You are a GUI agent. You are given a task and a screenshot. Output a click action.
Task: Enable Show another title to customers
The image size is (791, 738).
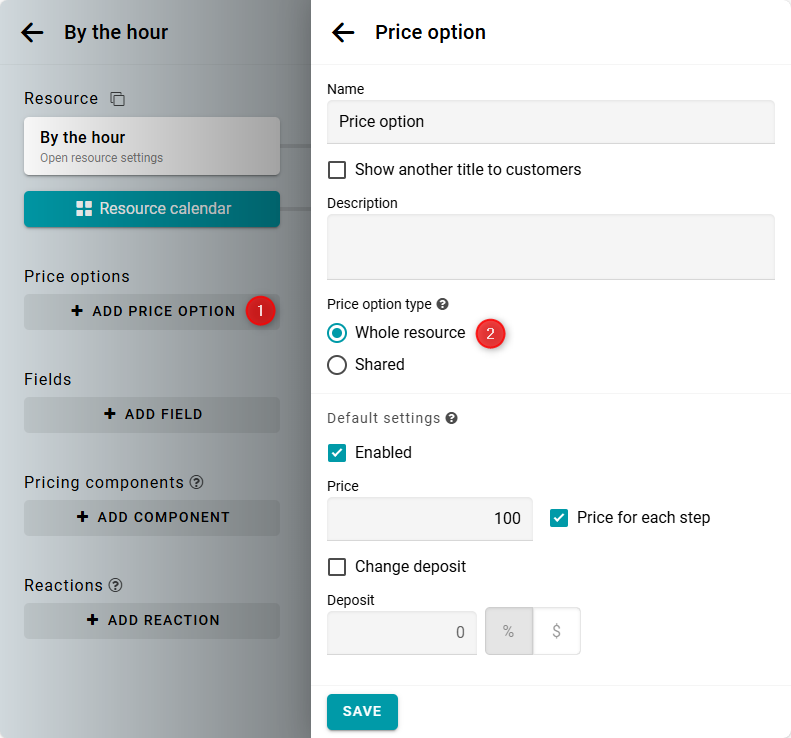point(337,170)
